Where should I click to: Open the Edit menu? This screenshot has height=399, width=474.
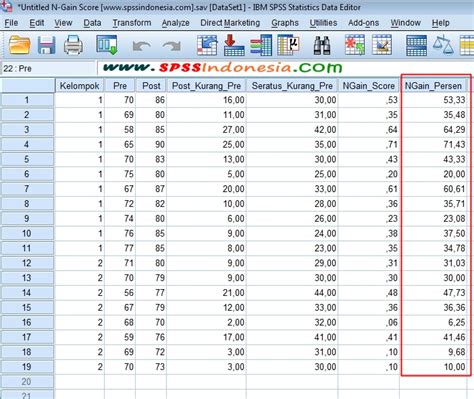37,23
